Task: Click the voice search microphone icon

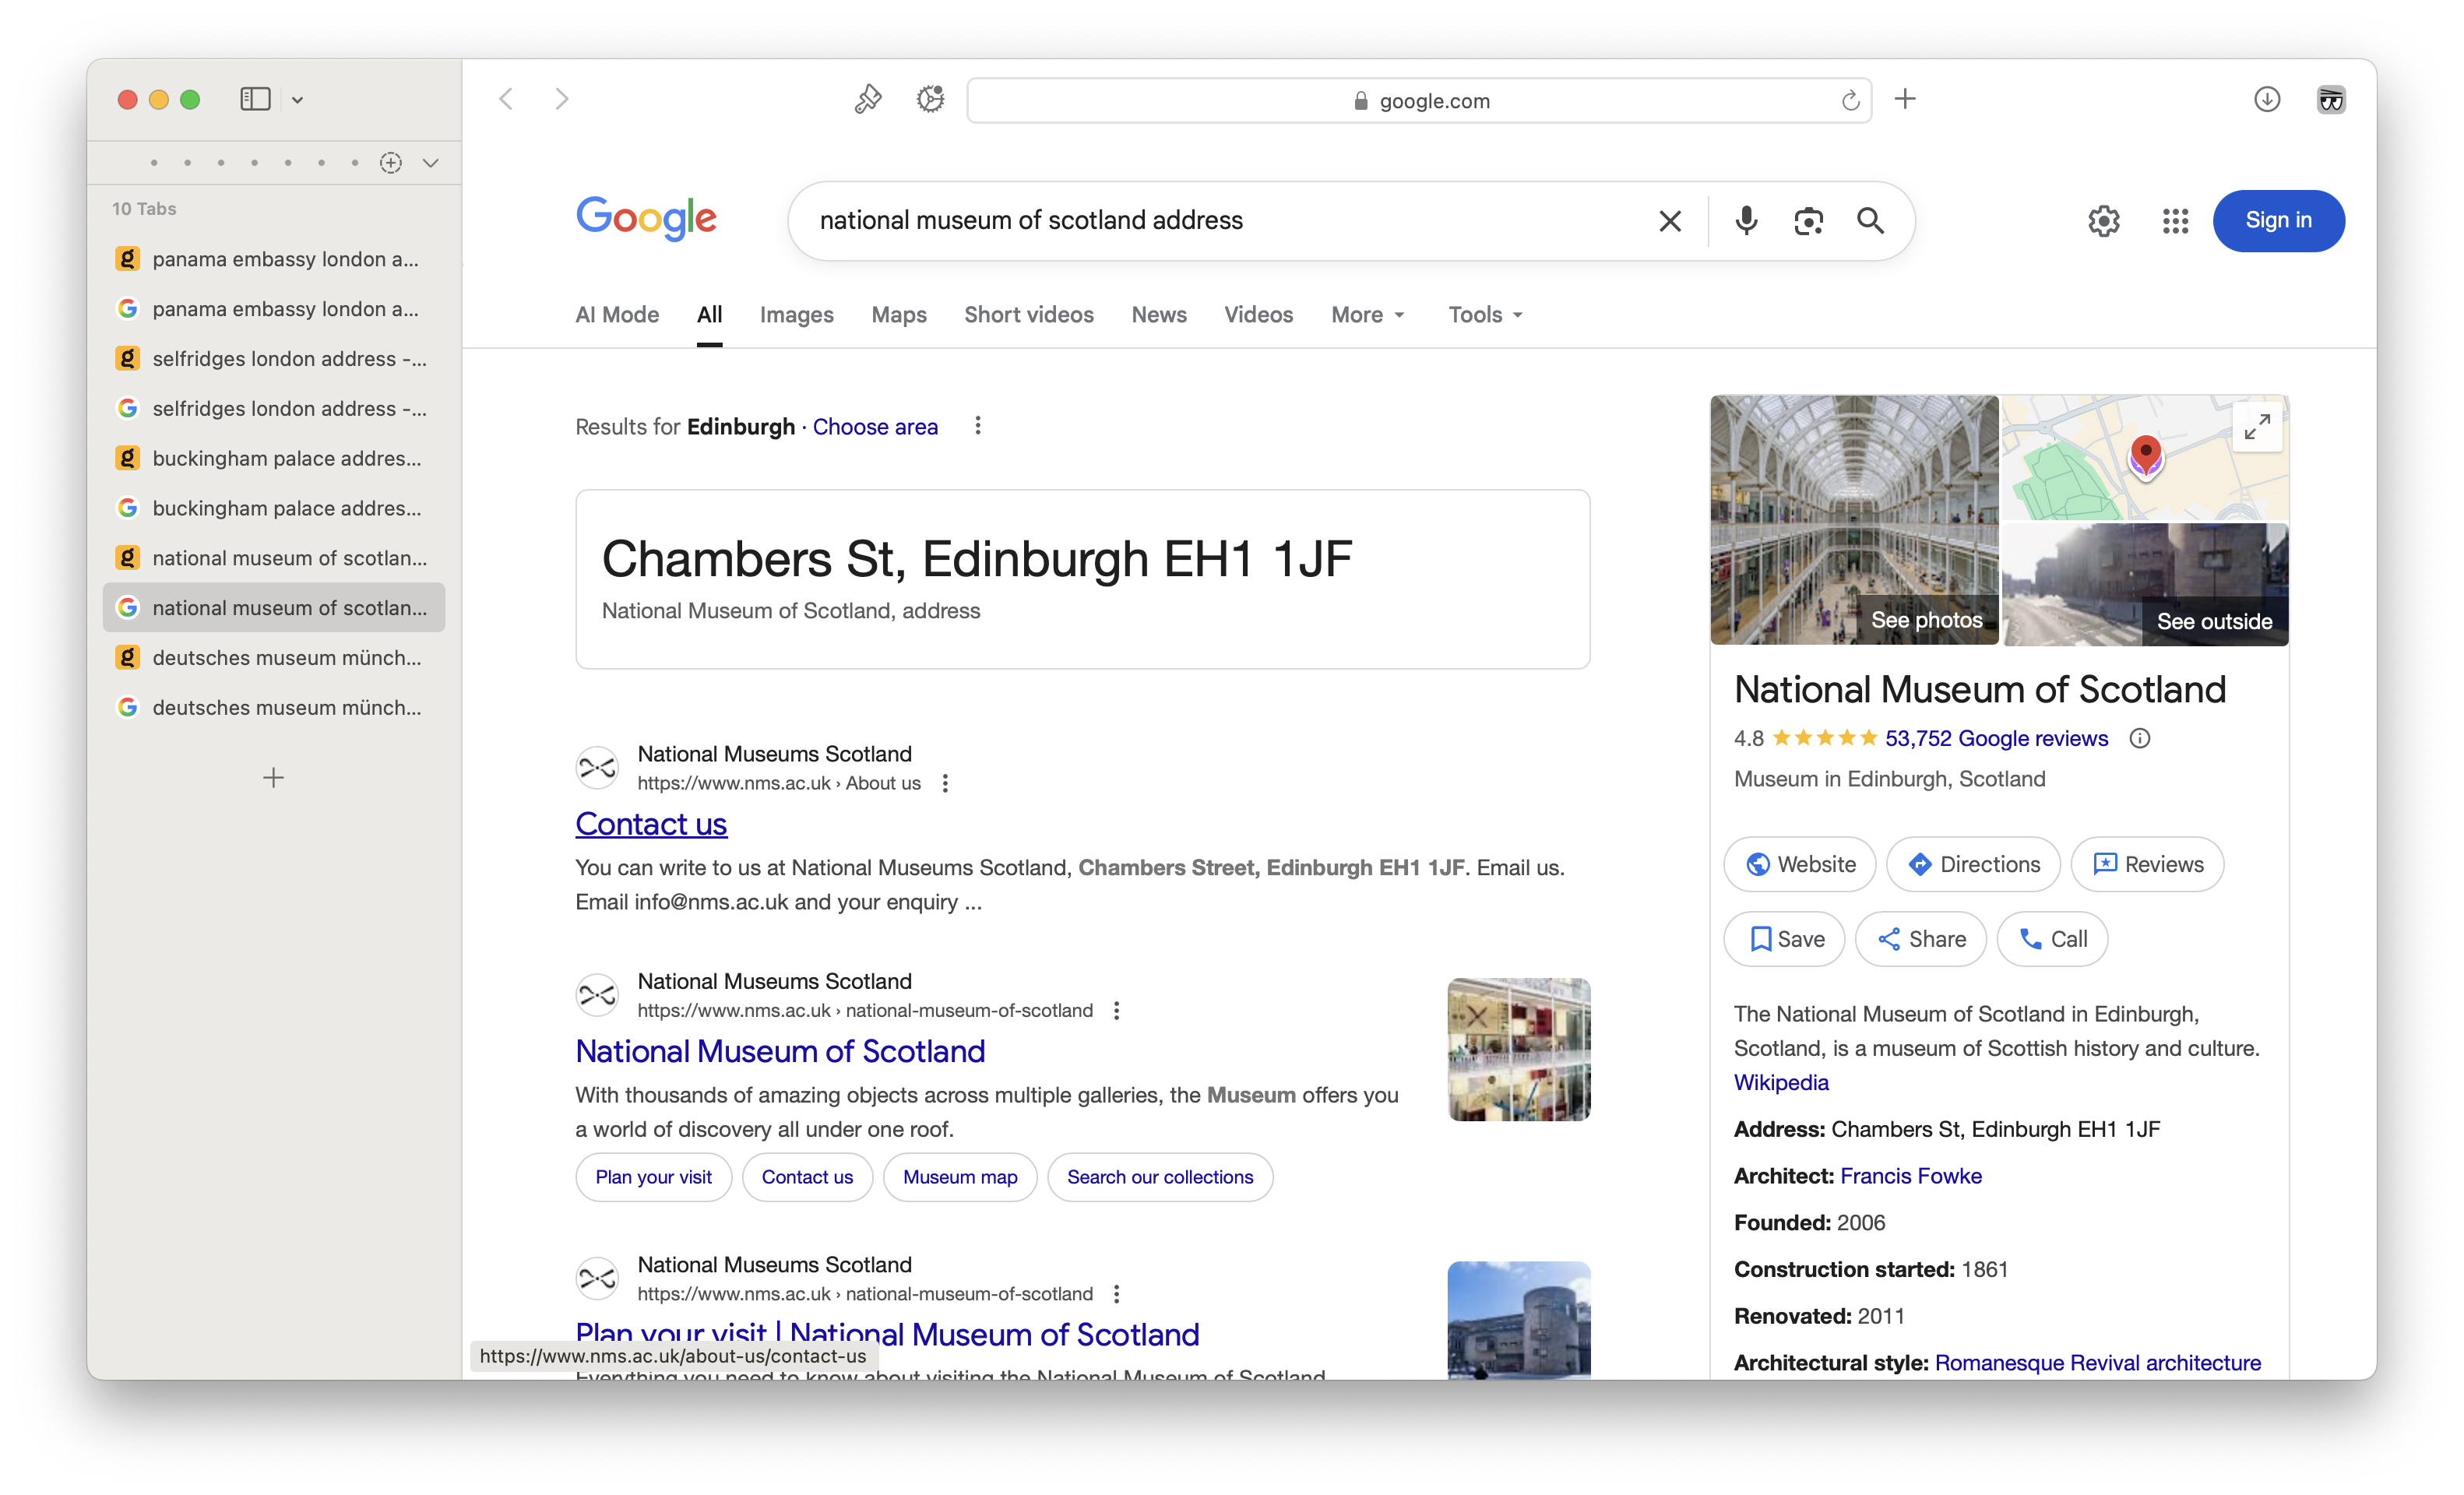Action: click(x=1746, y=220)
